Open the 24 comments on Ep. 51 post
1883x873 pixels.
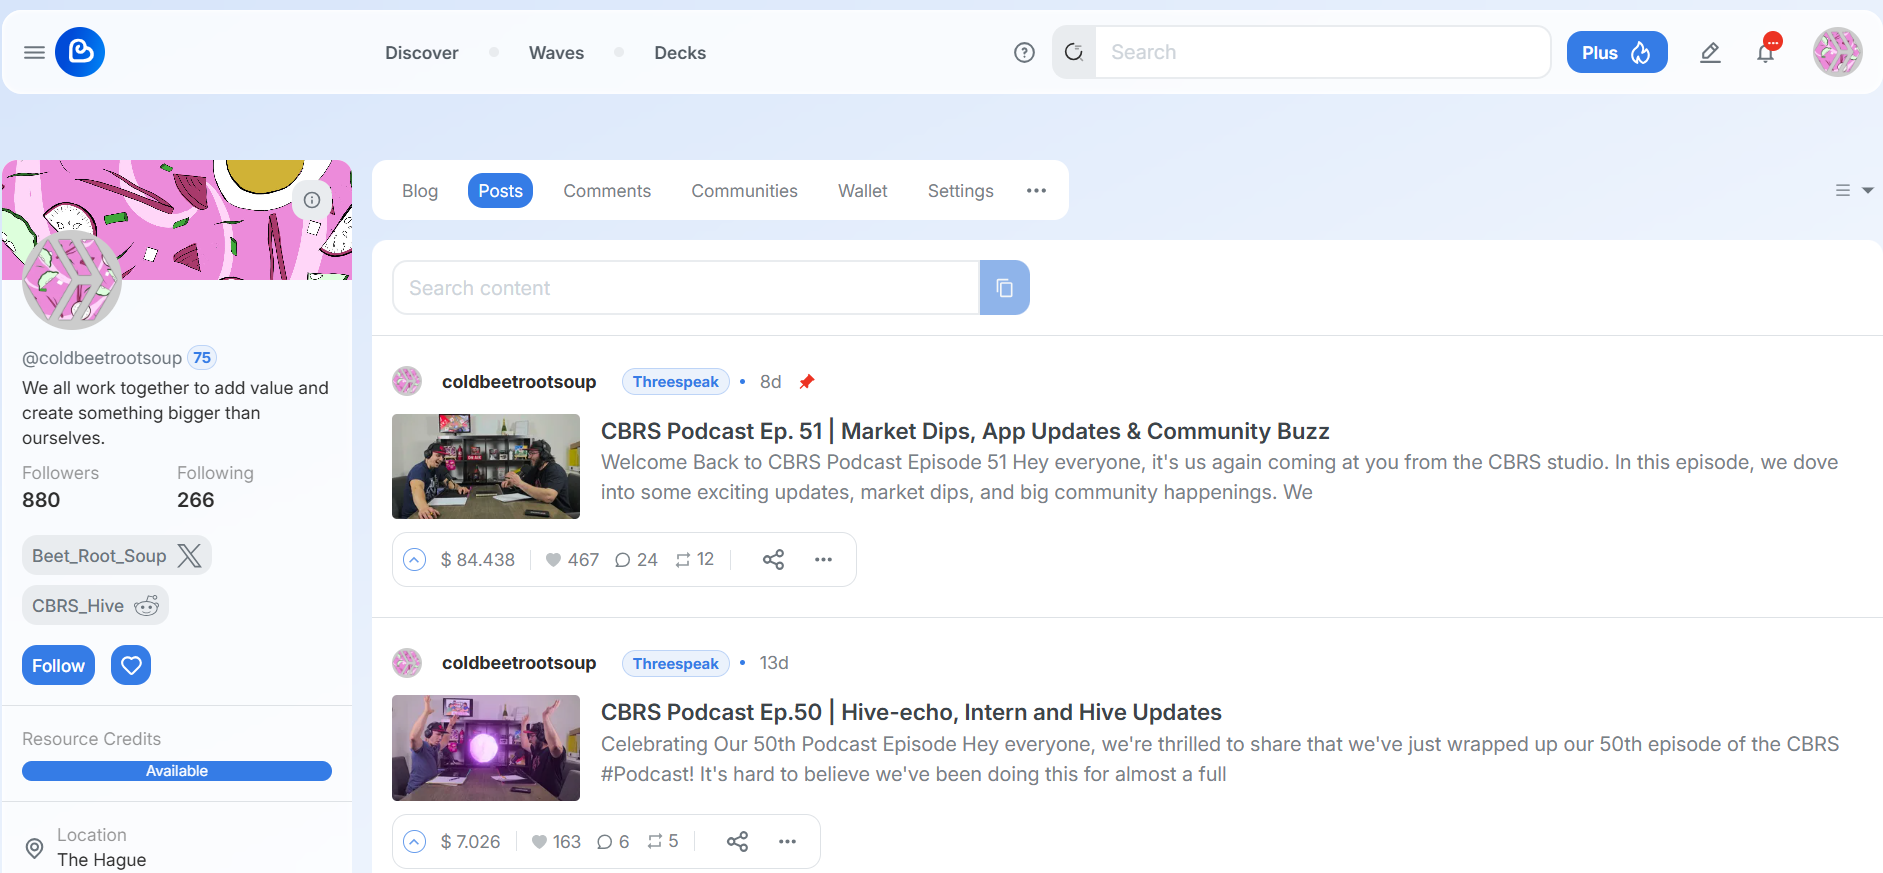(x=636, y=560)
